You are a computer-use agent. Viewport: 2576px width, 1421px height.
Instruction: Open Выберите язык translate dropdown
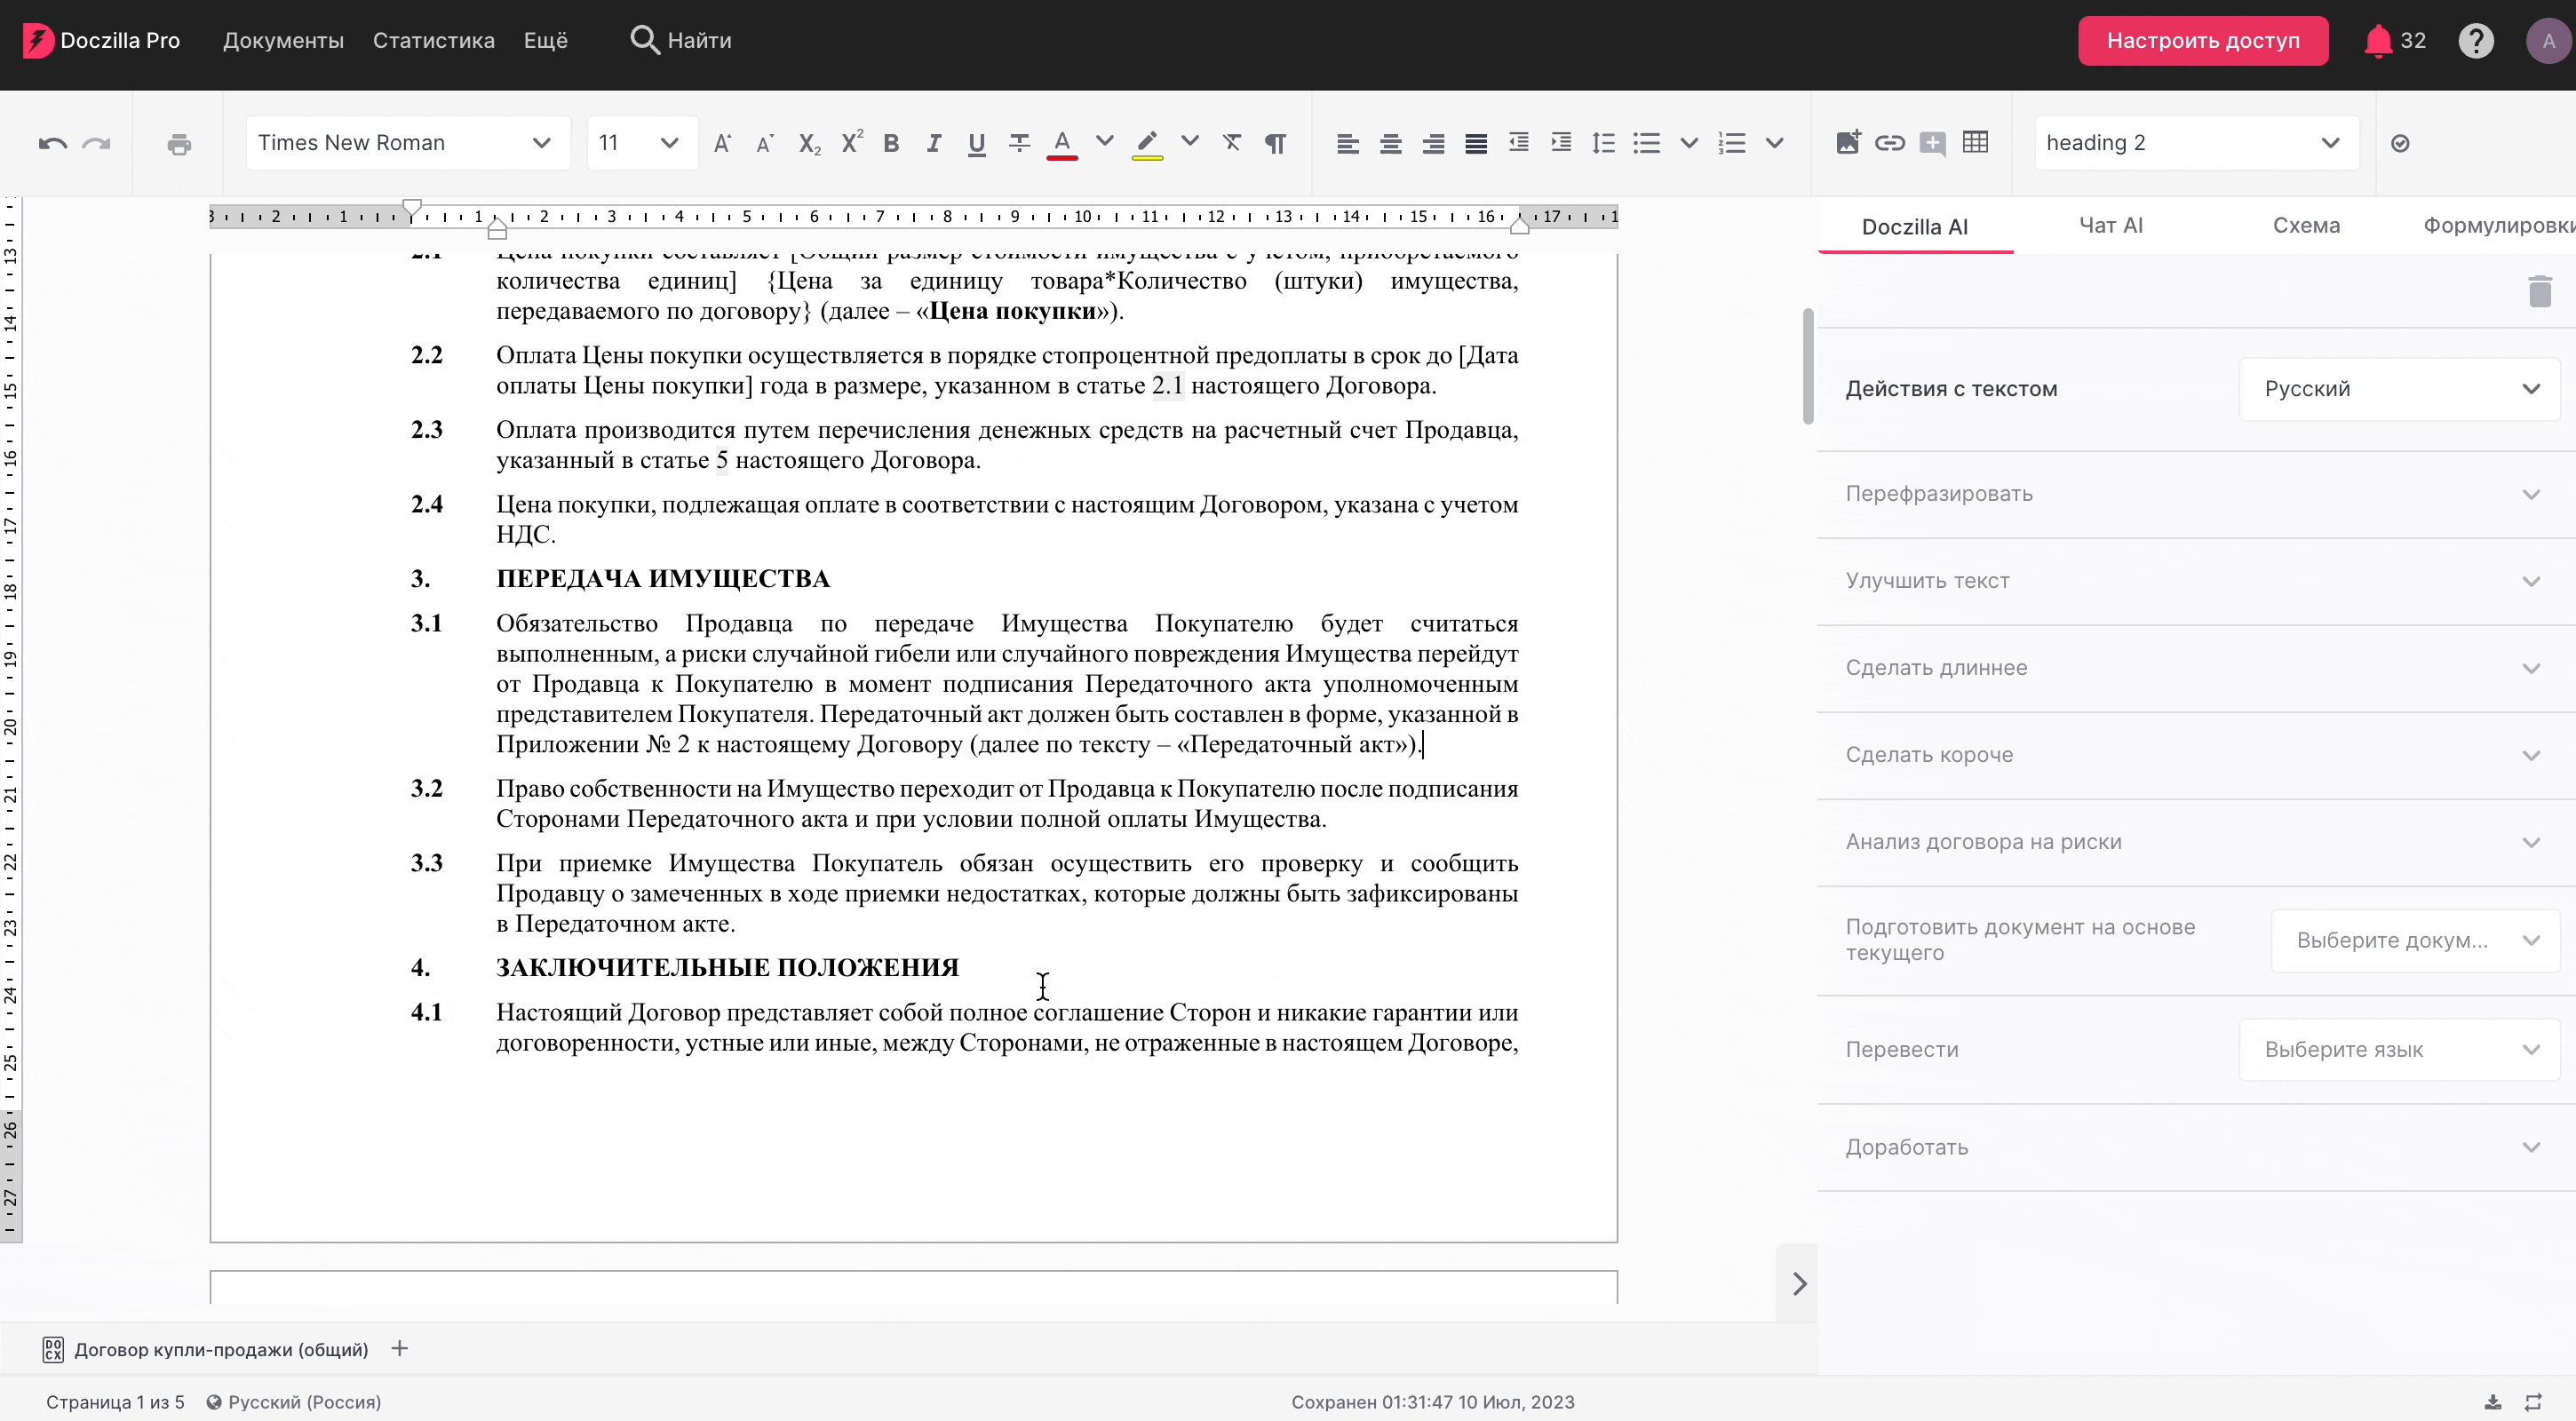pyautogui.click(x=2399, y=1049)
